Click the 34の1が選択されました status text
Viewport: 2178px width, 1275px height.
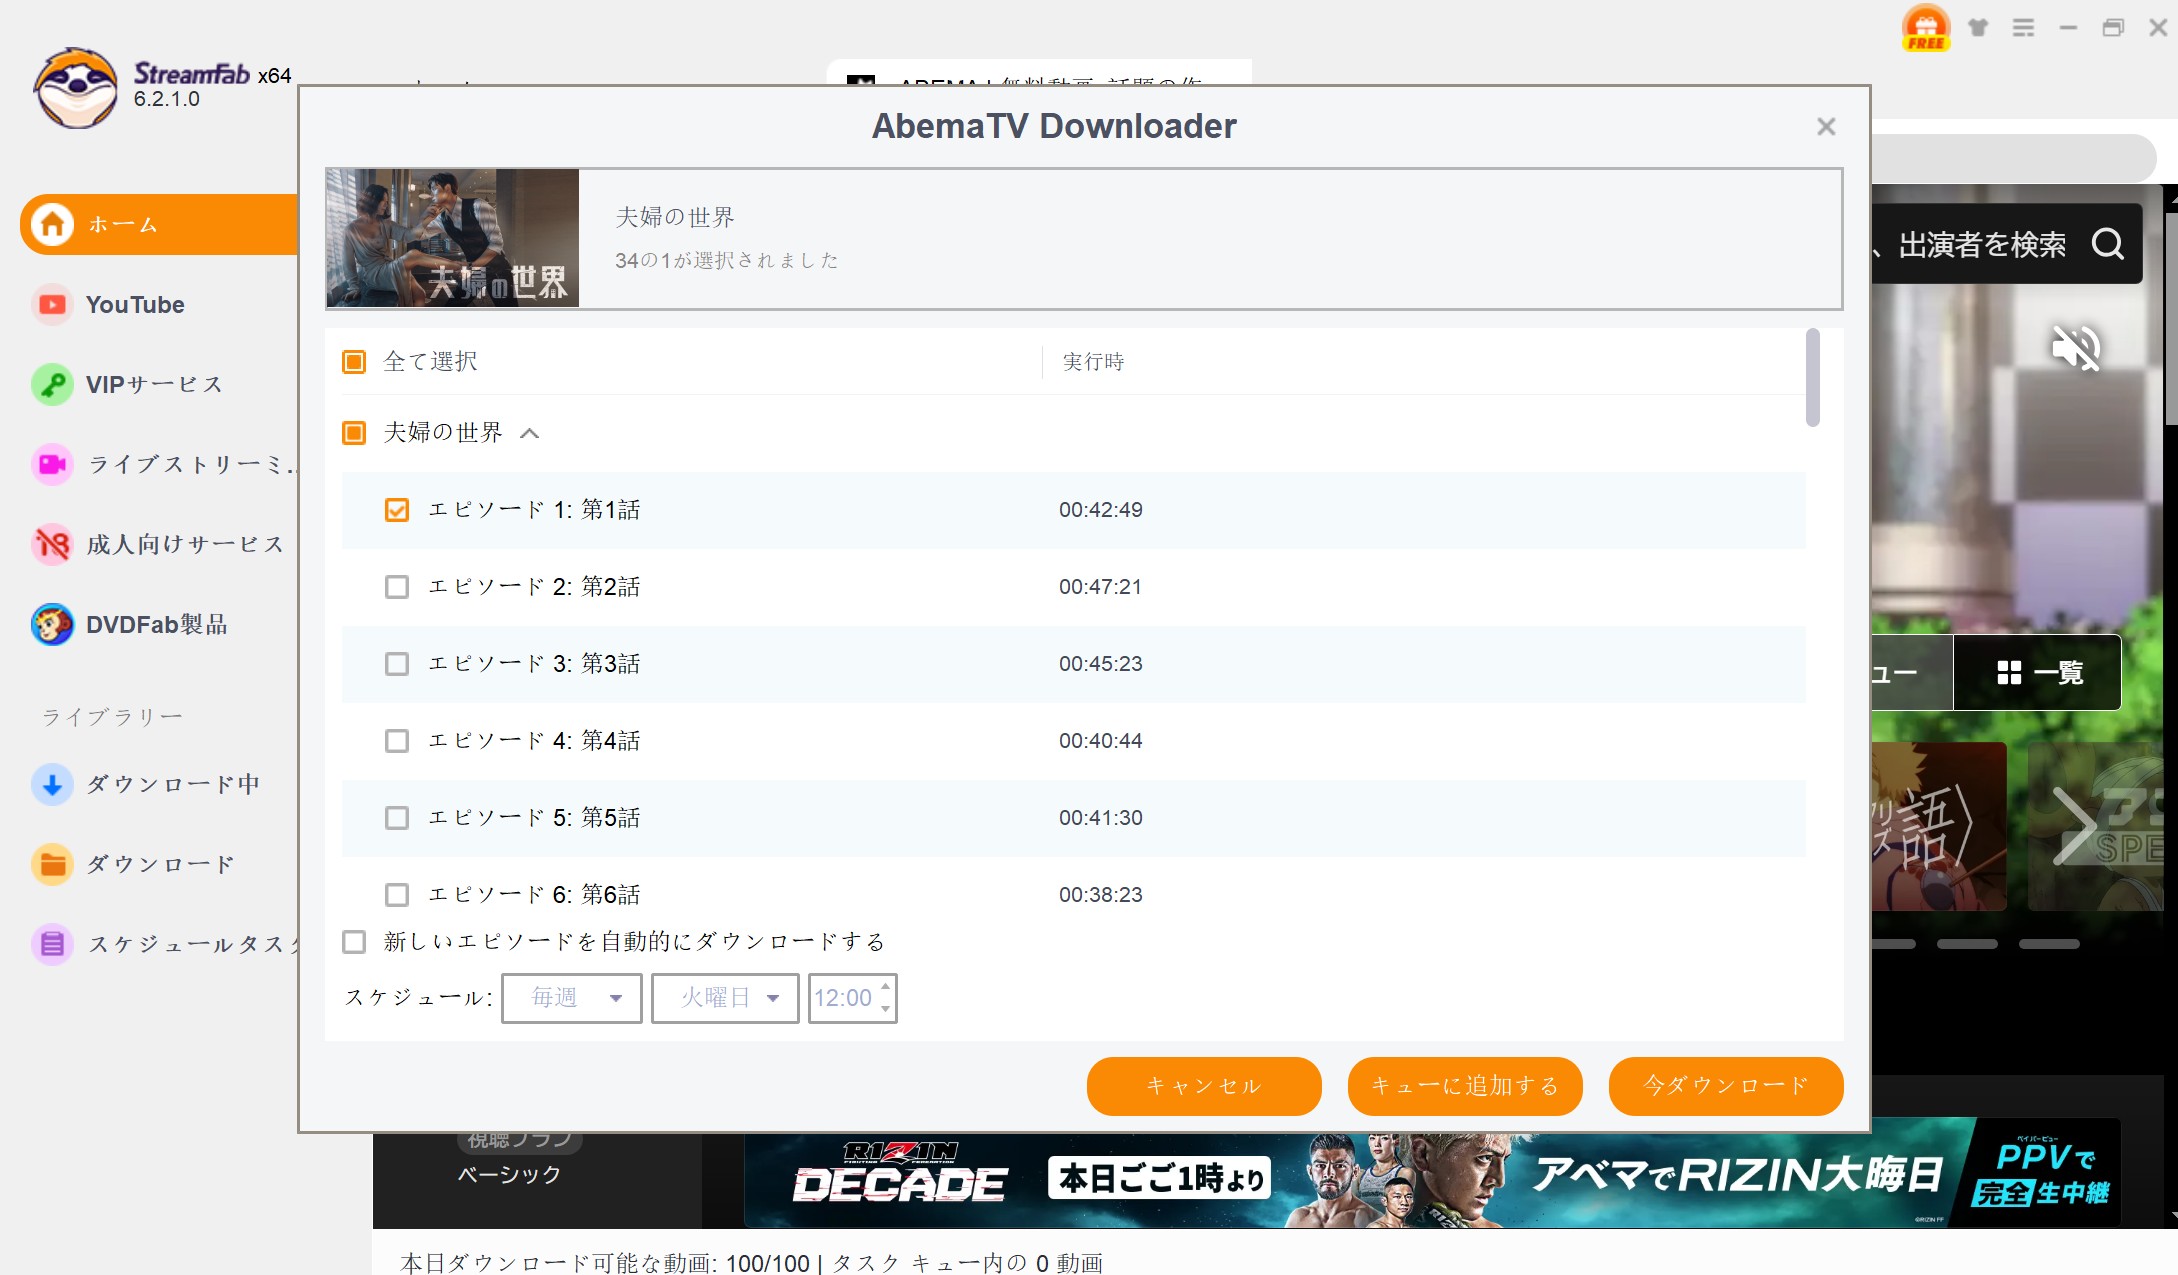pos(727,261)
